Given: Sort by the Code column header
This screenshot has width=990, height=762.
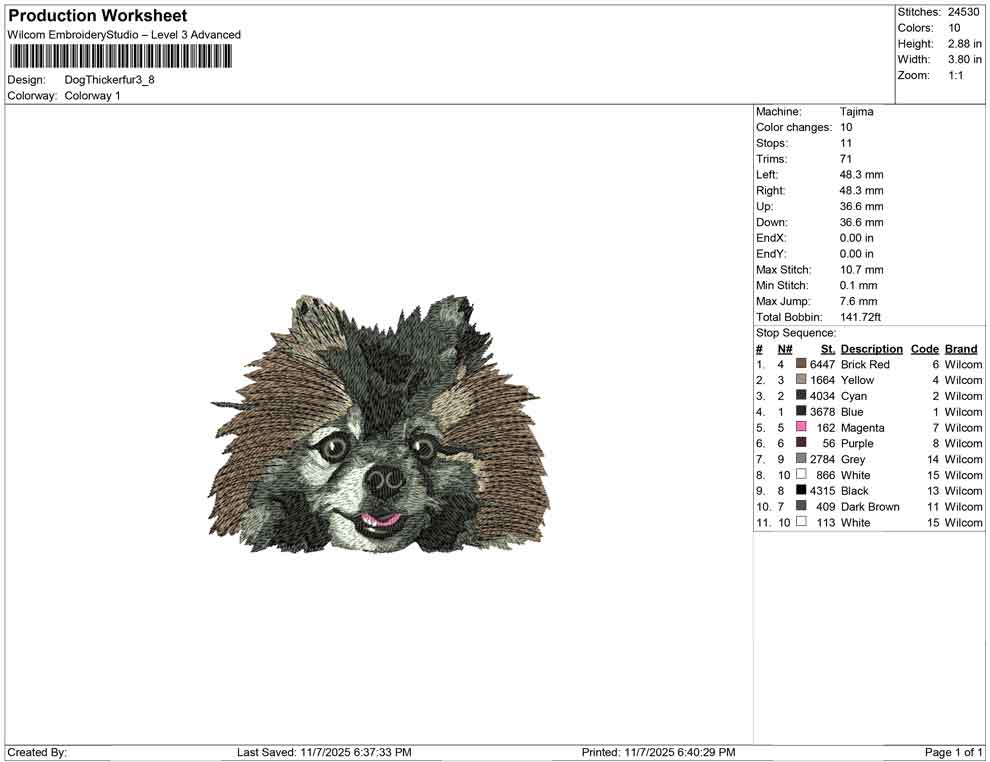Looking at the screenshot, I should pyautogui.click(x=924, y=348).
